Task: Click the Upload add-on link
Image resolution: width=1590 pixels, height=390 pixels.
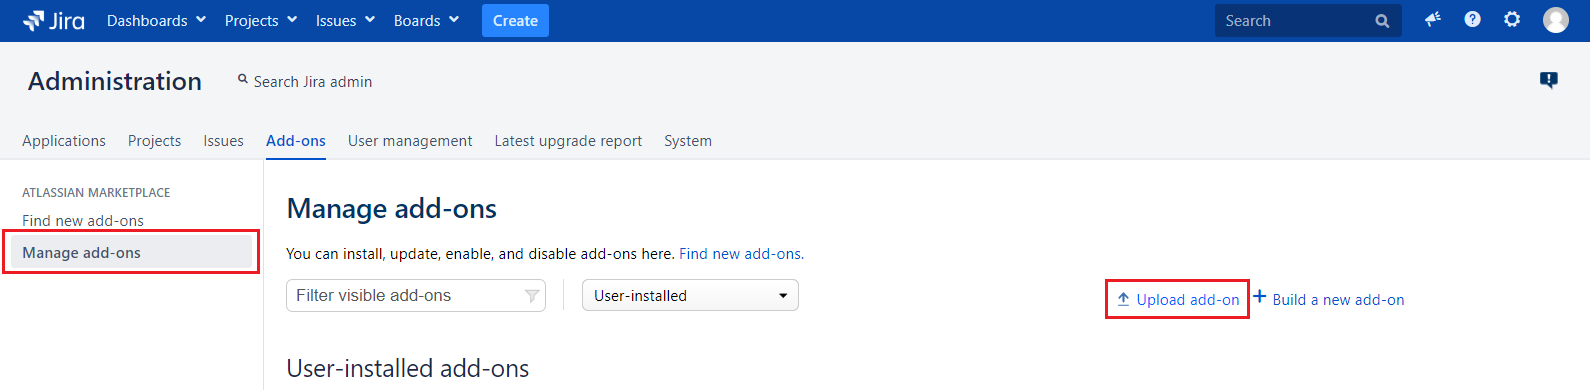Action: [x=1188, y=300]
